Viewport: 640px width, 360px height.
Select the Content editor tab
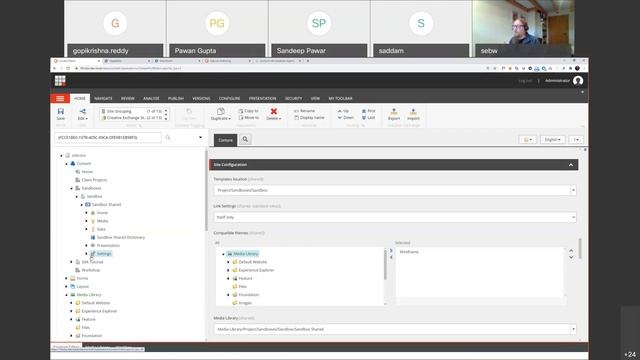coord(225,140)
